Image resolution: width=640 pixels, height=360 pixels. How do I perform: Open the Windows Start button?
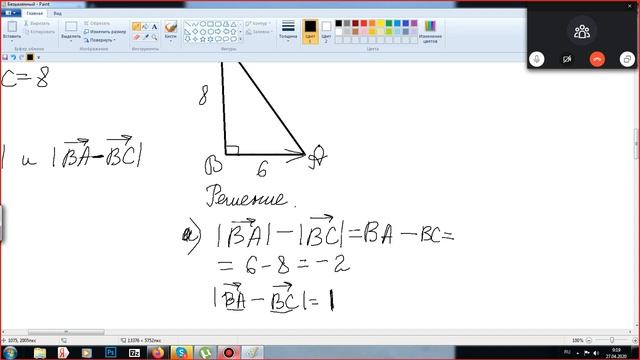(10, 353)
